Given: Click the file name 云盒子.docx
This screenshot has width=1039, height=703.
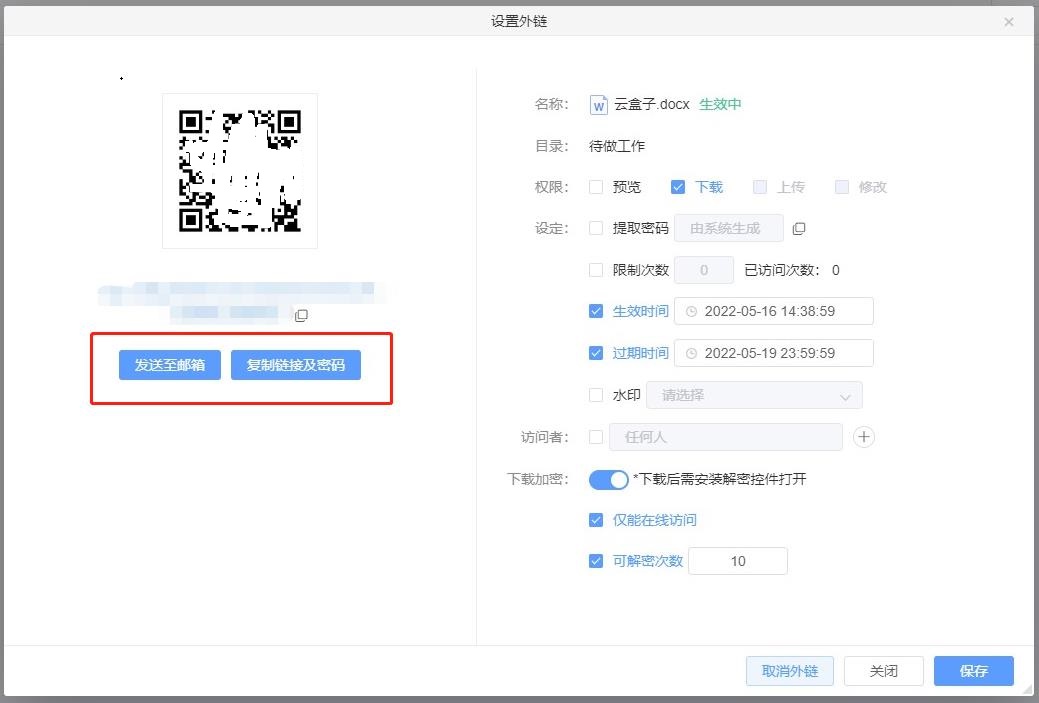Looking at the screenshot, I should coord(652,105).
